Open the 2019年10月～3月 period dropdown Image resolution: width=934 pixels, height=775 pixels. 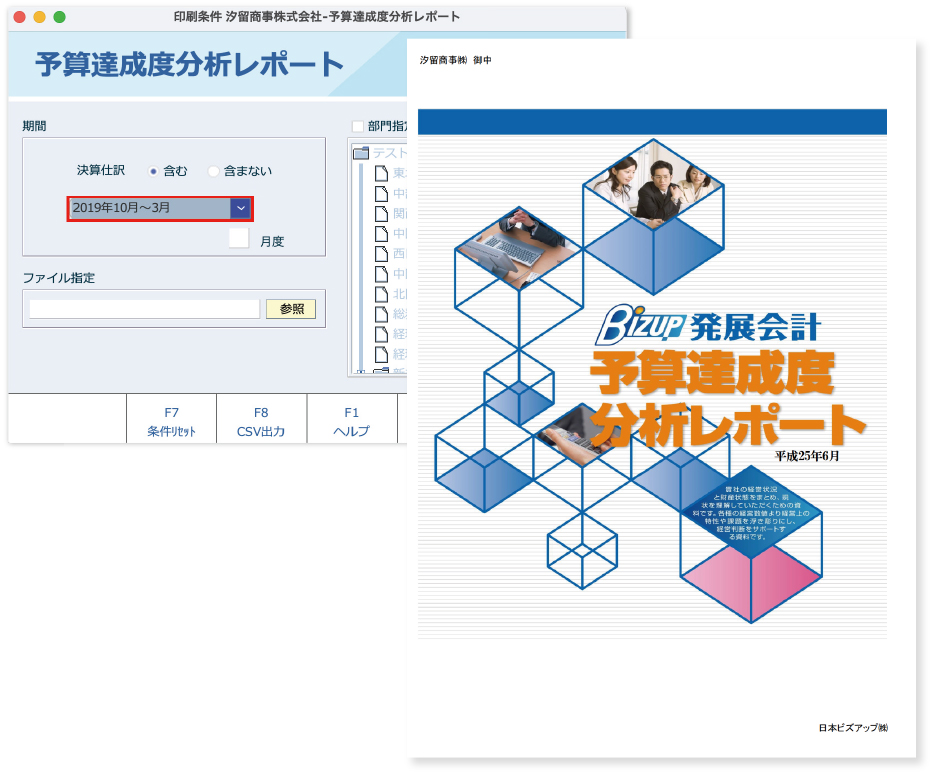point(241,208)
